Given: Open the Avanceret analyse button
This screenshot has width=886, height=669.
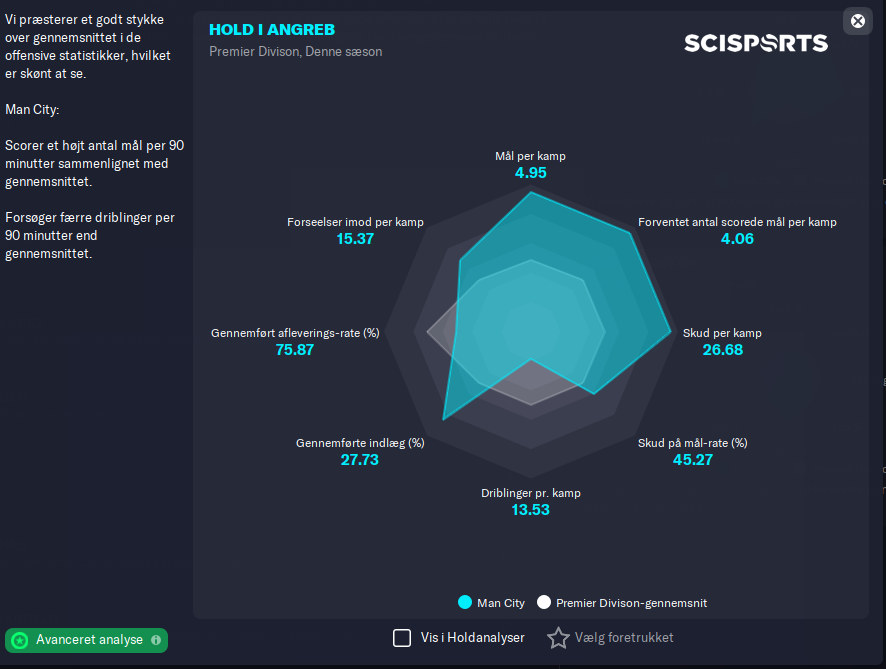Looking at the screenshot, I should click(x=89, y=640).
